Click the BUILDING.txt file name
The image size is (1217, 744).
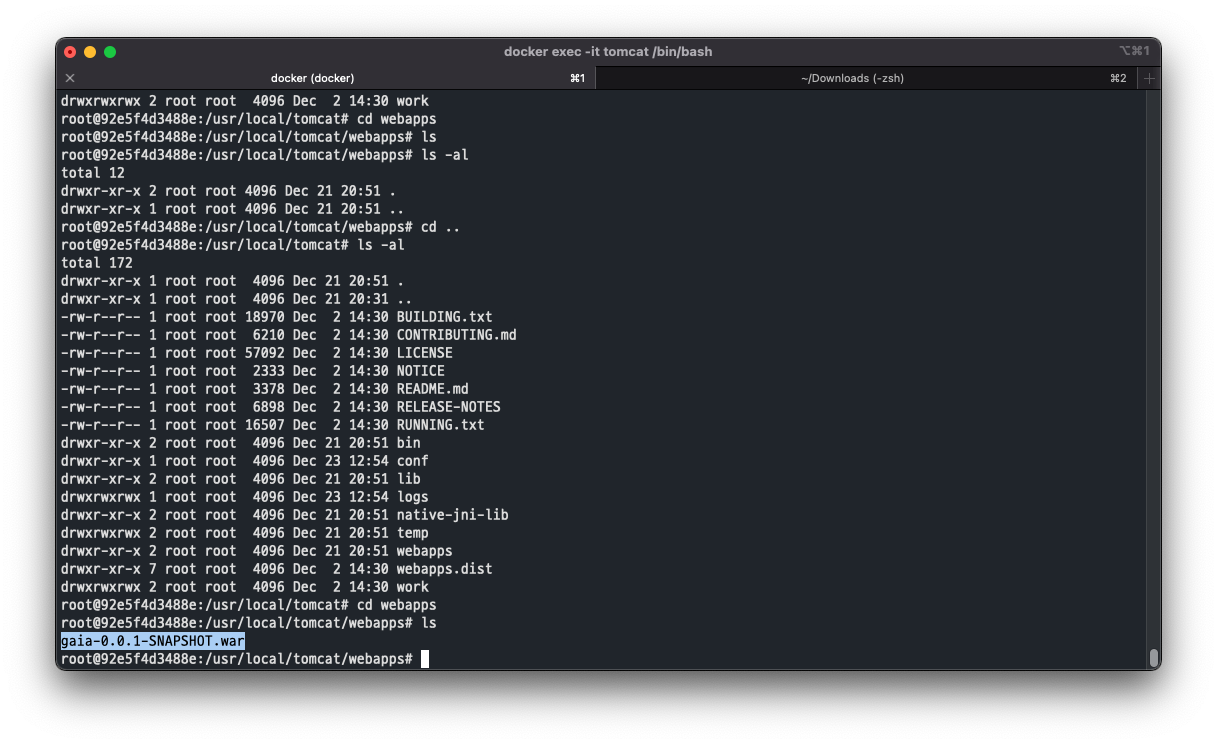(x=444, y=317)
